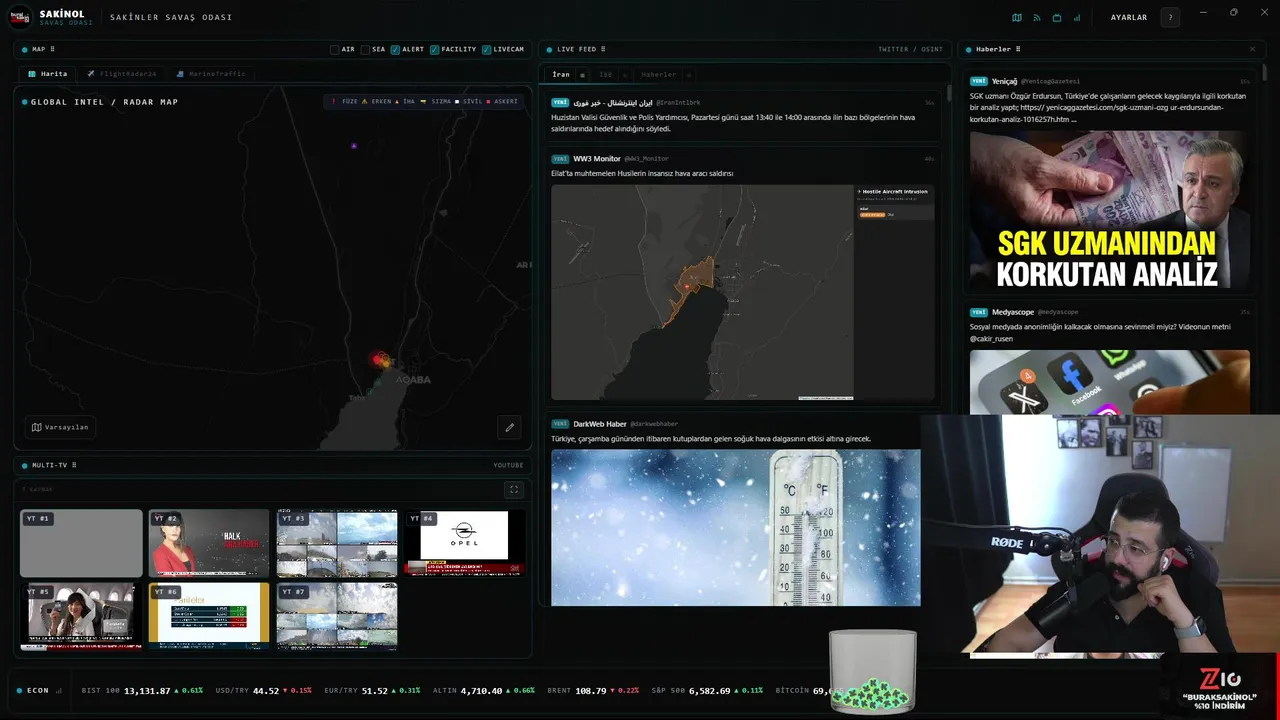1280x720 pixels.
Task: Click the SIZMA legend item
Action: pyautogui.click(x=436, y=101)
